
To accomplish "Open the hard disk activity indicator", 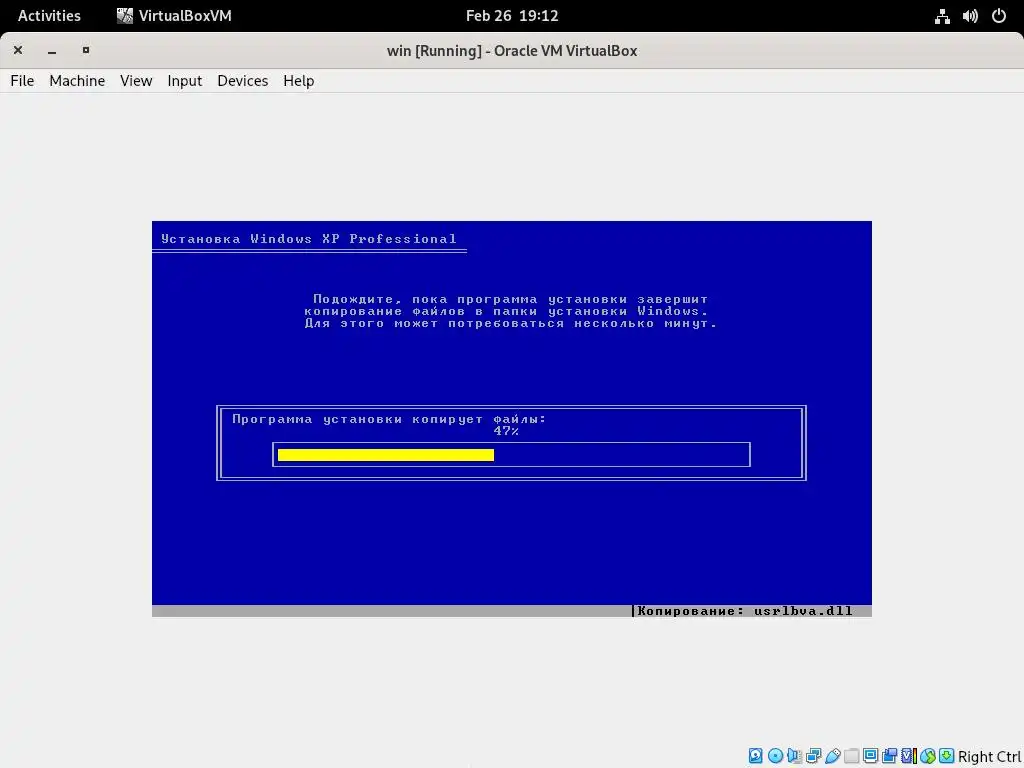I will [x=756, y=756].
